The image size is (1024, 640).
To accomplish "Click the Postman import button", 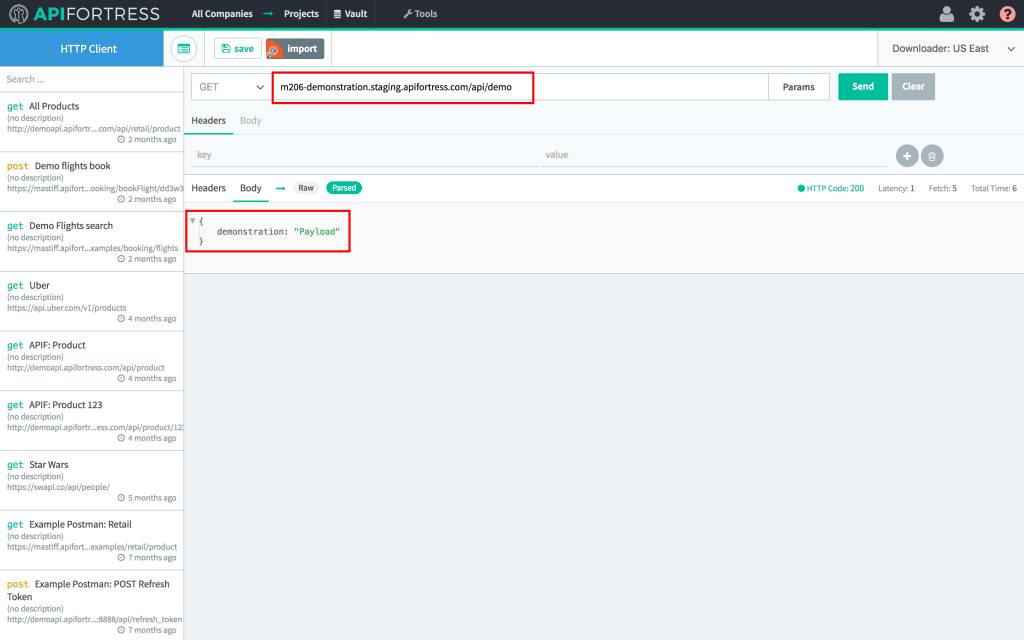I will (295, 48).
